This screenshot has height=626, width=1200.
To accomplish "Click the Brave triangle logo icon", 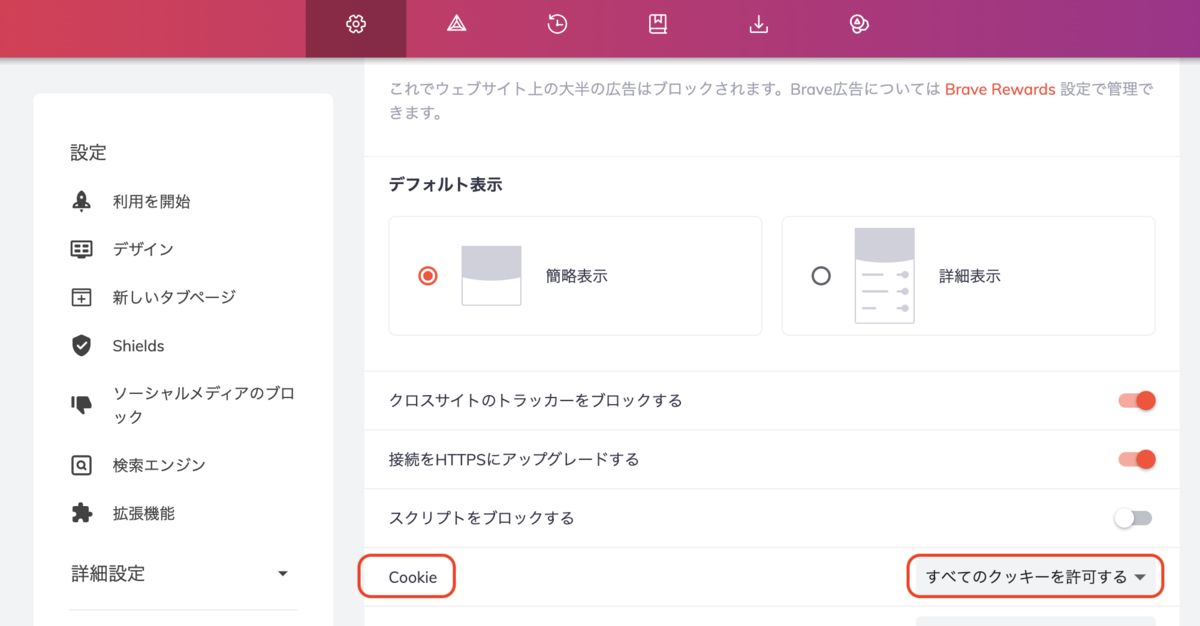I will (456, 23).
